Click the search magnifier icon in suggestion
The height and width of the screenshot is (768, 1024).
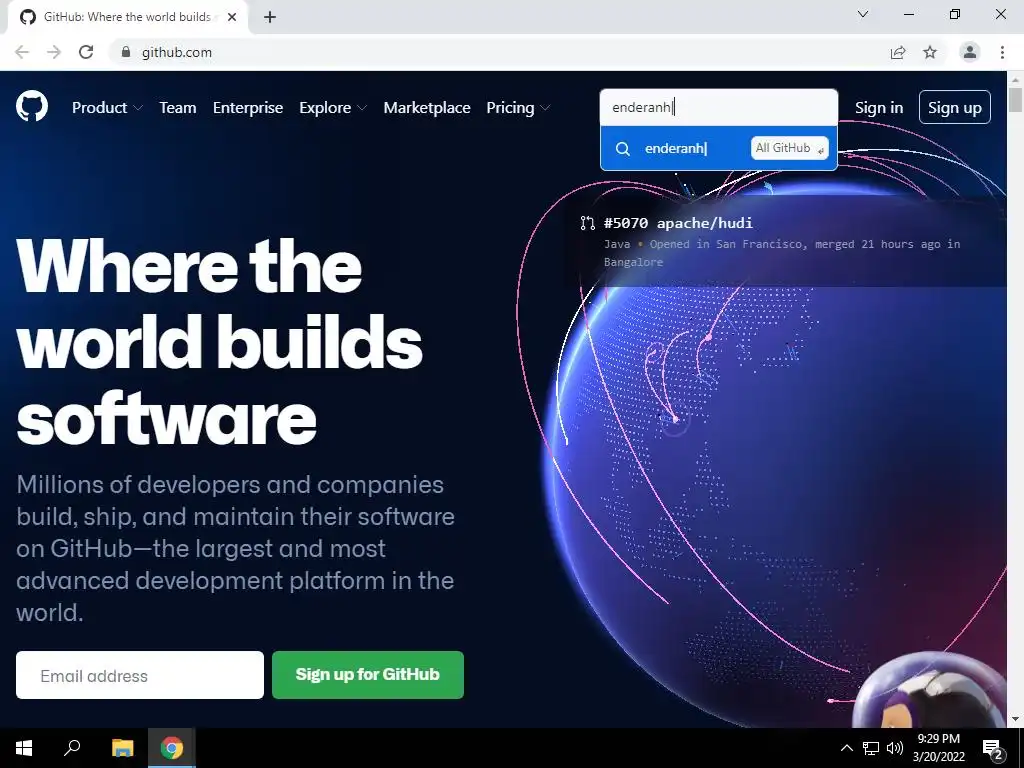pos(622,149)
